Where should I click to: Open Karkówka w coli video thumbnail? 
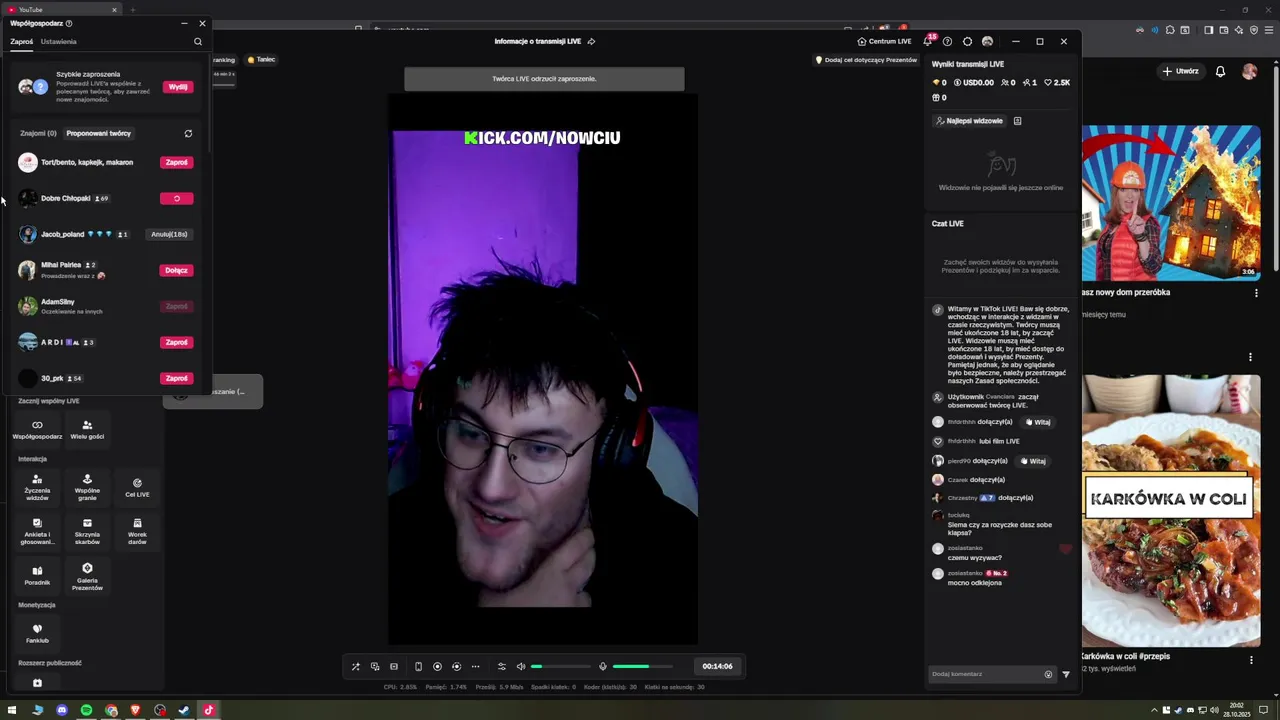1171,511
